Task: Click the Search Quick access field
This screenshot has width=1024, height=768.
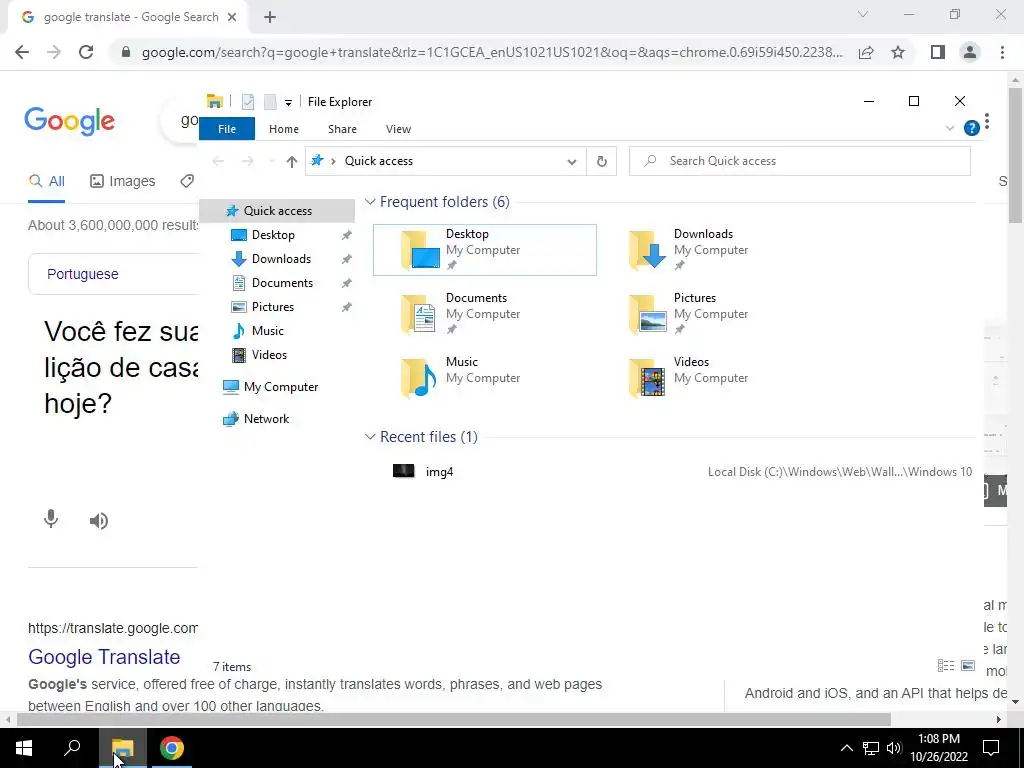Action: 799,161
